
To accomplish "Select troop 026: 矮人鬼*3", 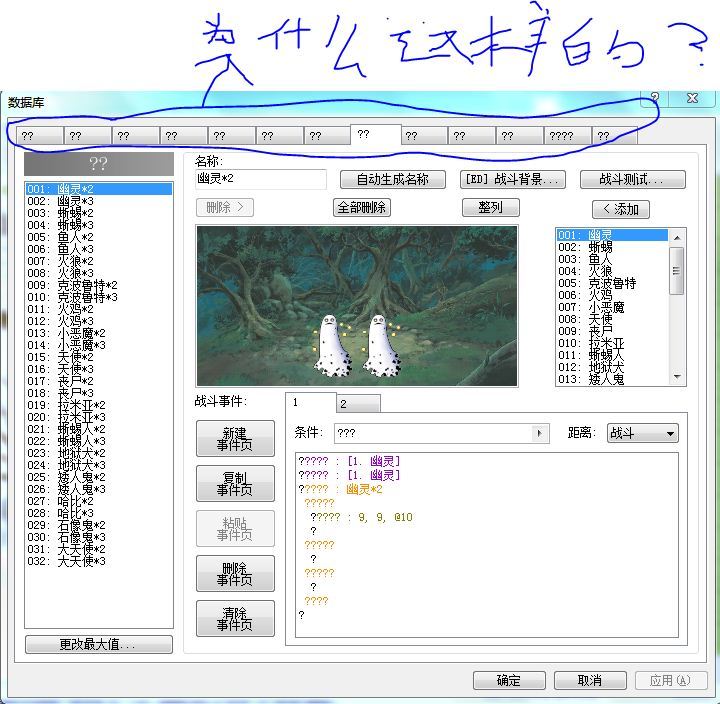I will coord(99,489).
